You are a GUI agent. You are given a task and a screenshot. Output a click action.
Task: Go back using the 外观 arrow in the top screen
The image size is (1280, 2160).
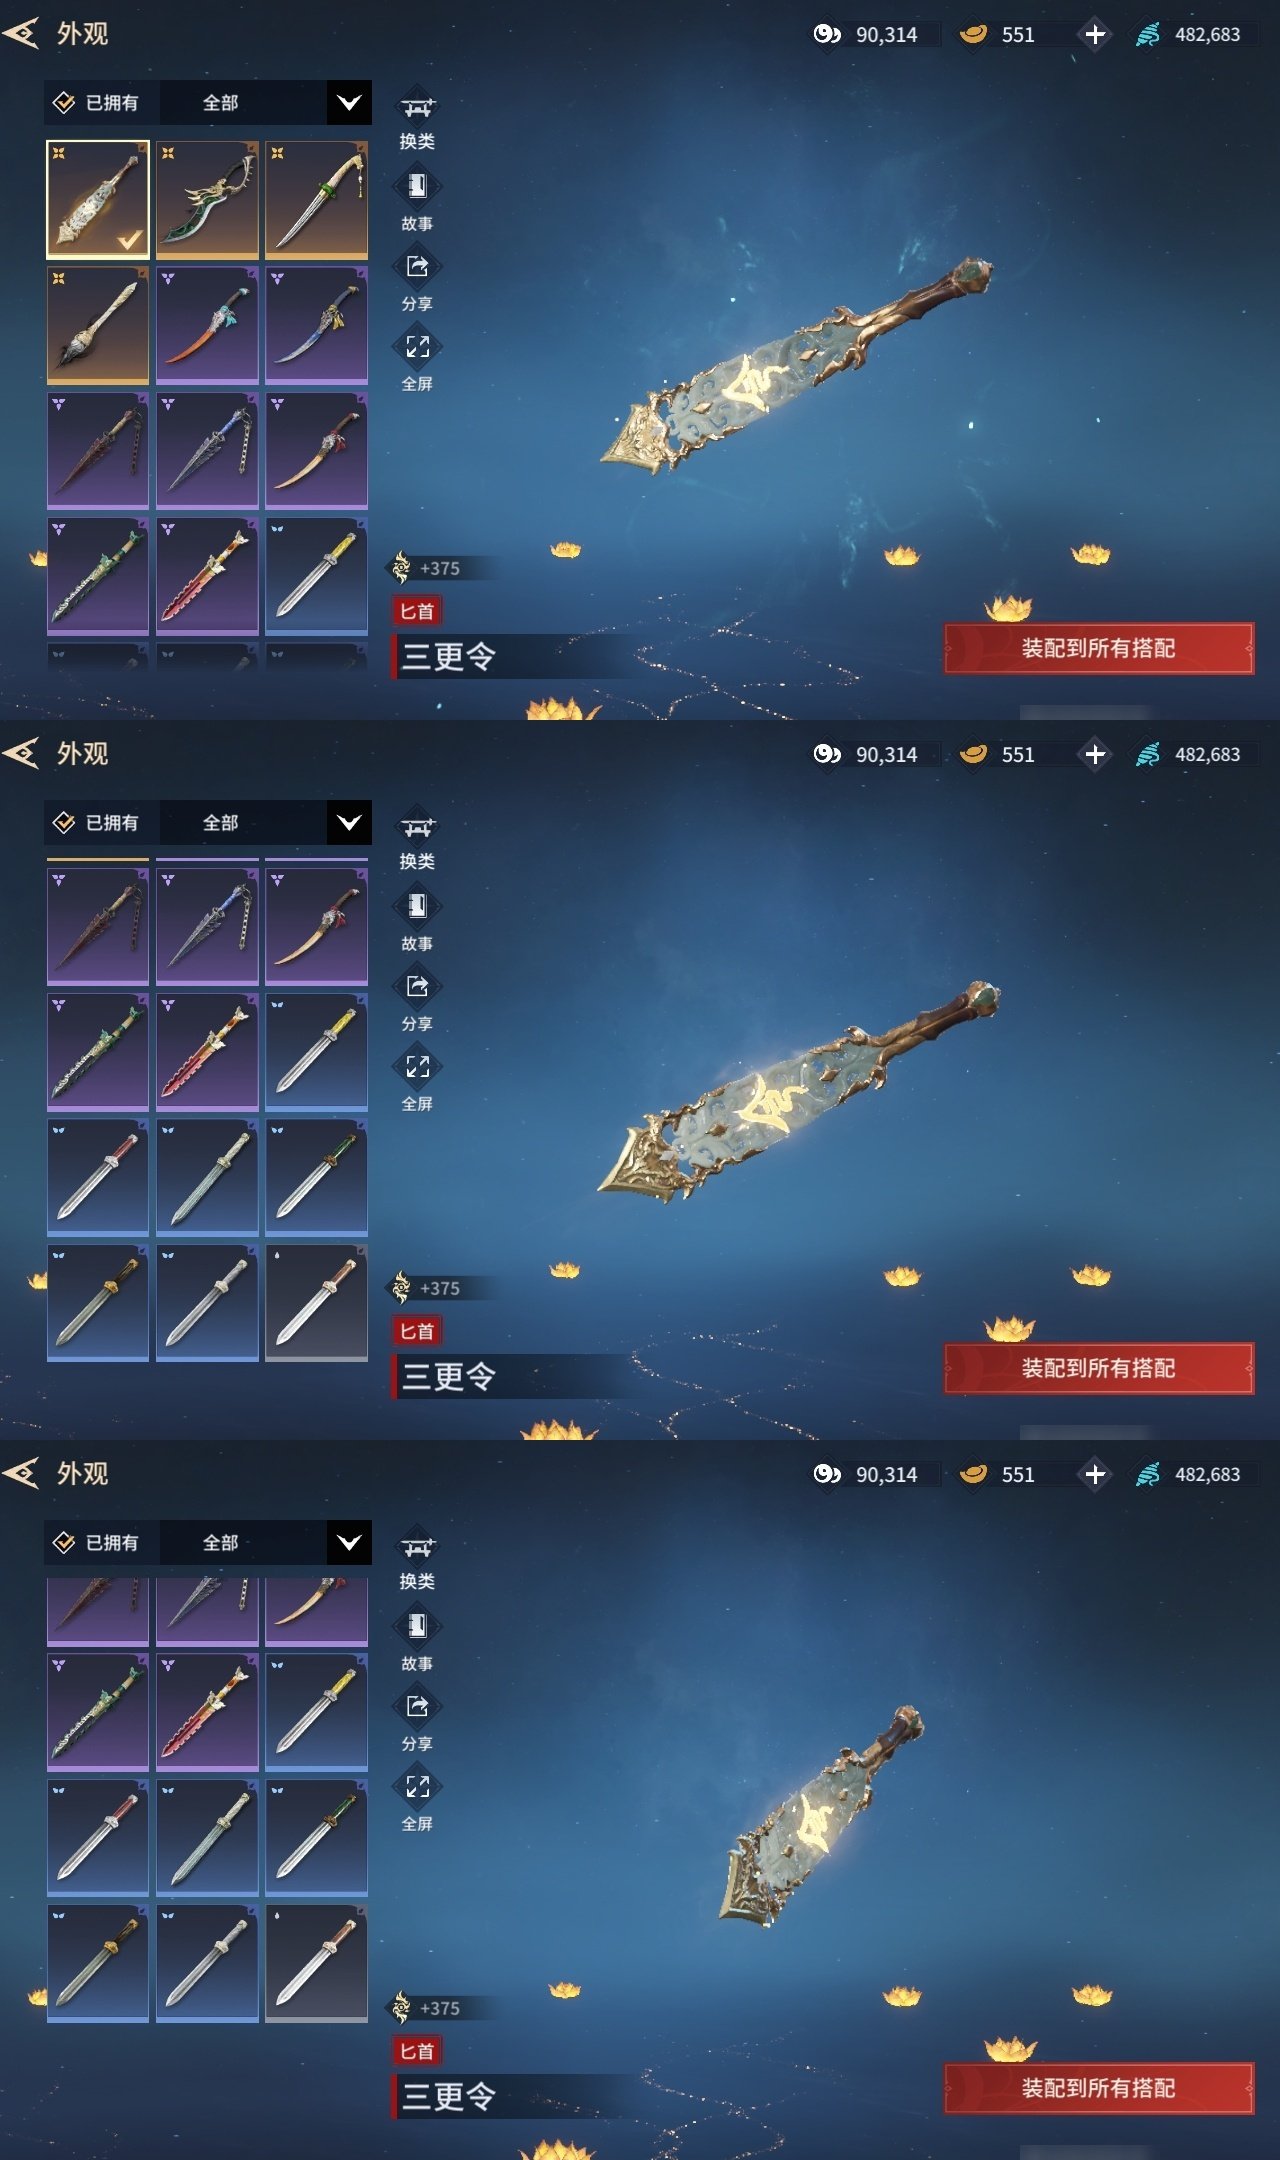point(21,34)
